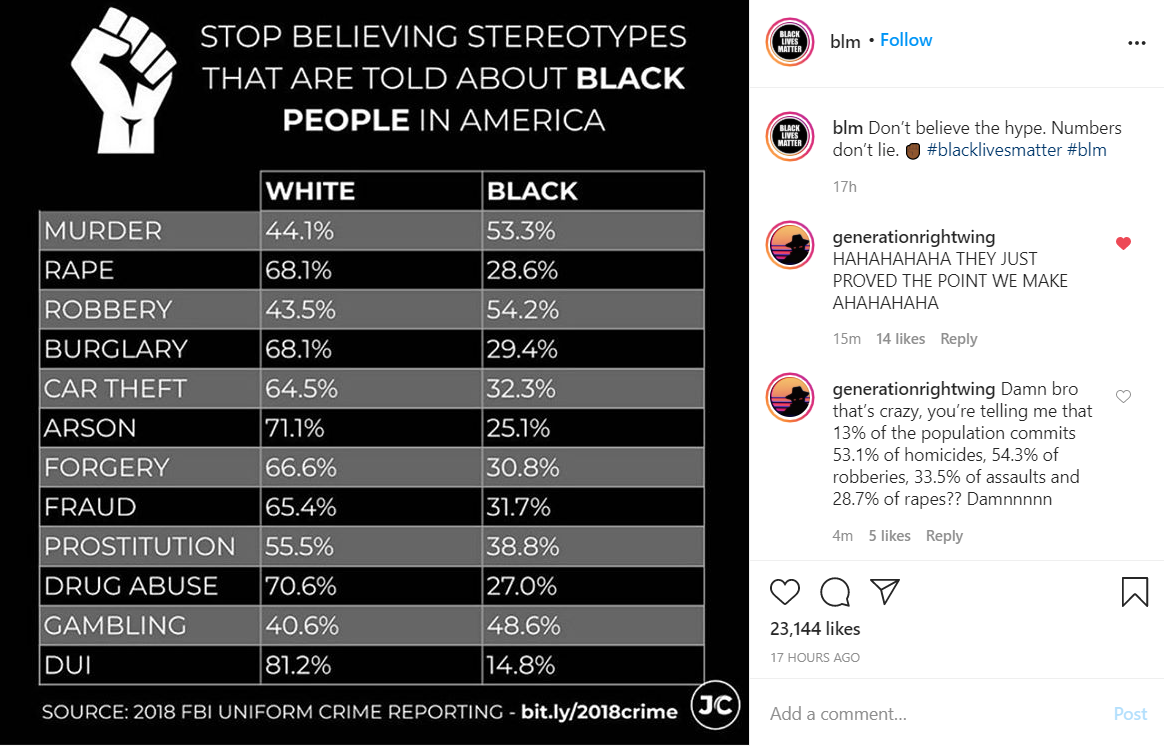
Task: Click the blm profile picture
Action: [x=789, y=41]
